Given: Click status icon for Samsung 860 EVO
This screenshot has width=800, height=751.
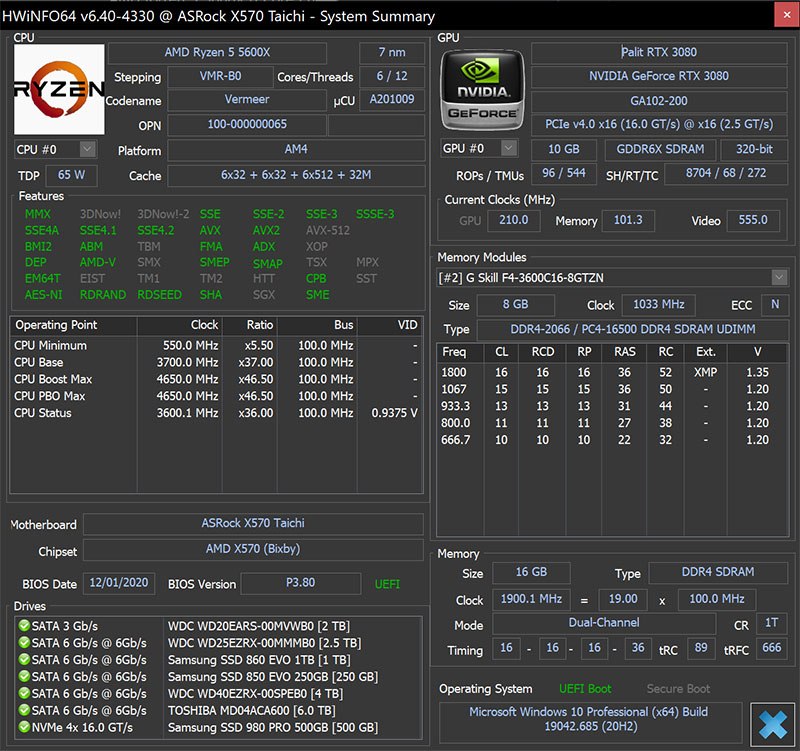Looking at the screenshot, I should click(23, 659).
